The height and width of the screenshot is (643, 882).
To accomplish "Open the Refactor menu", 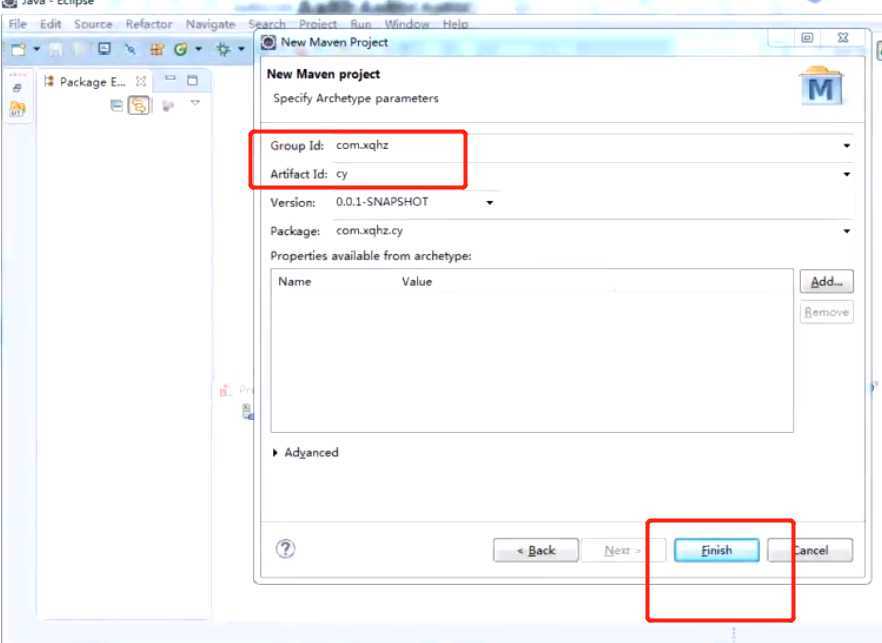I will tap(149, 24).
